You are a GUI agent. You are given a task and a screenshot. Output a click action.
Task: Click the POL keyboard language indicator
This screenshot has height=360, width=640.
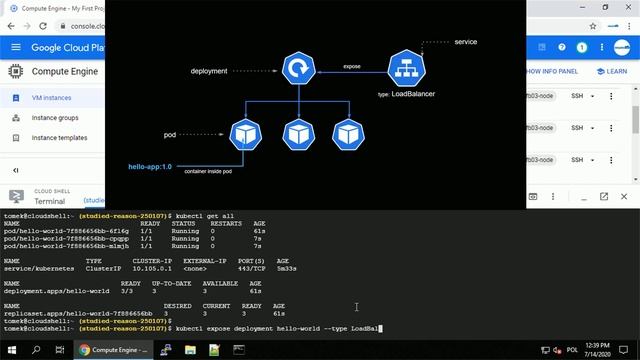pos(572,350)
